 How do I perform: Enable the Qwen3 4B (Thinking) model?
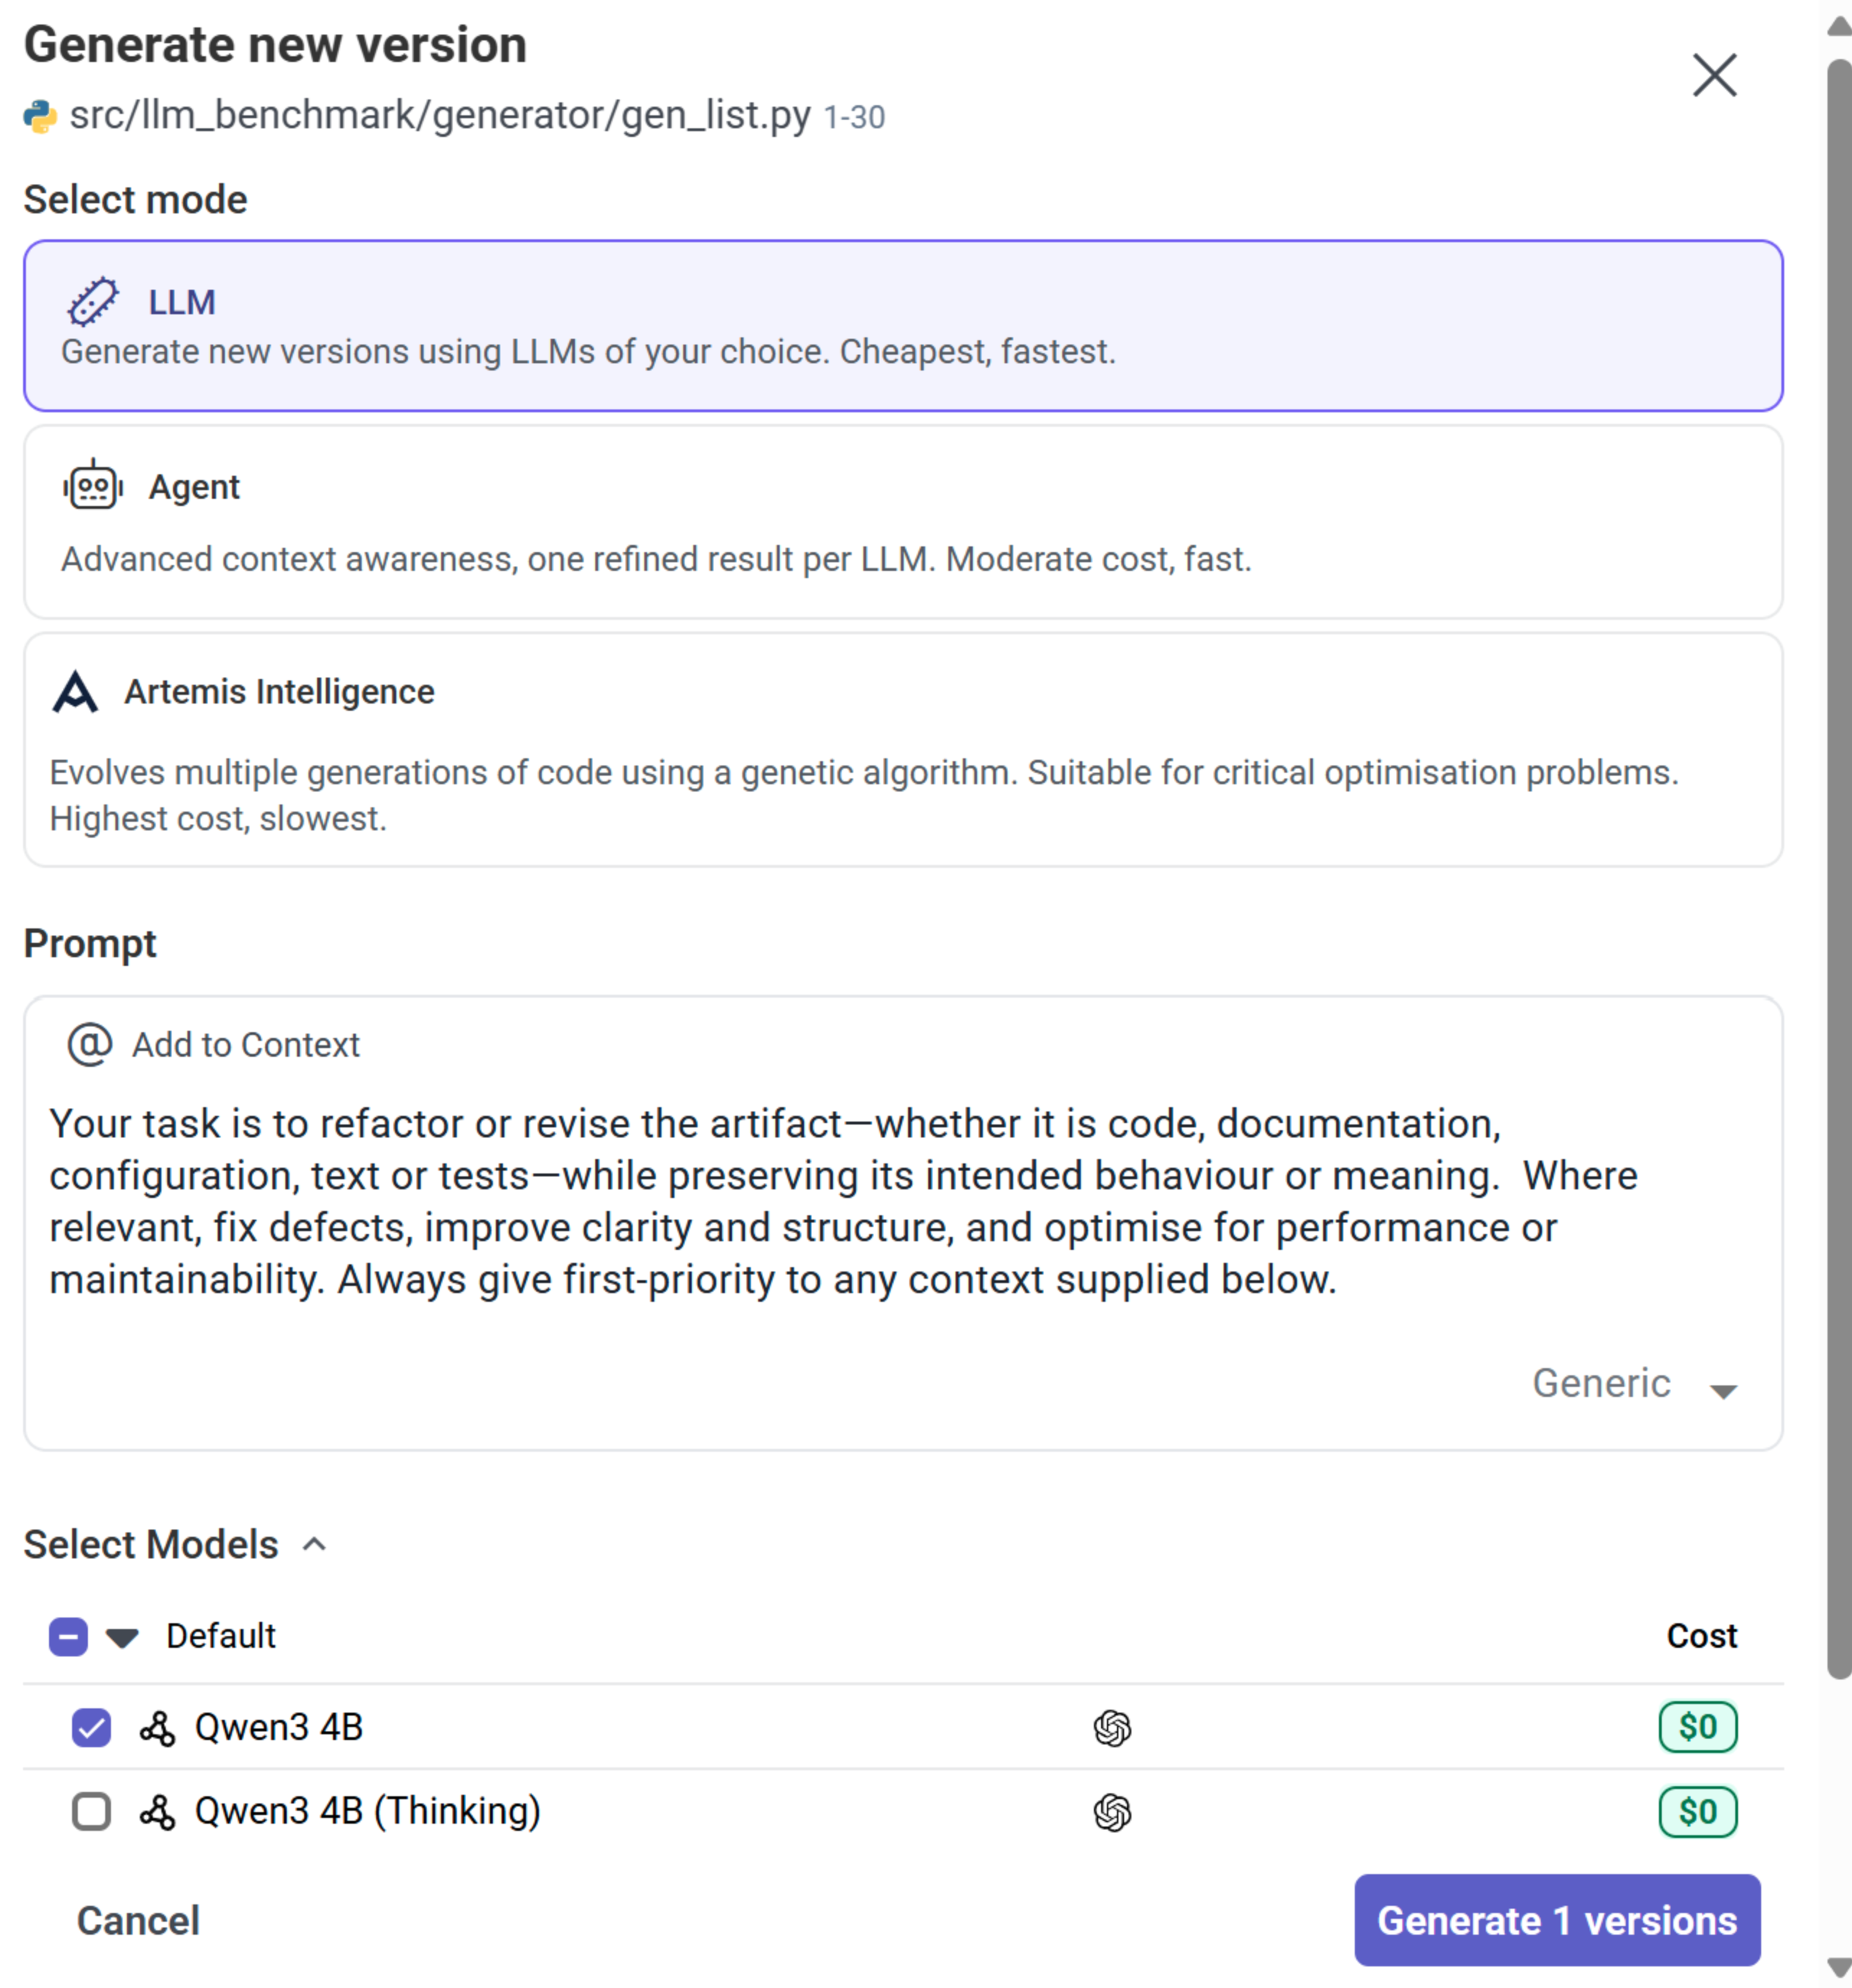tap(91, 1812)
